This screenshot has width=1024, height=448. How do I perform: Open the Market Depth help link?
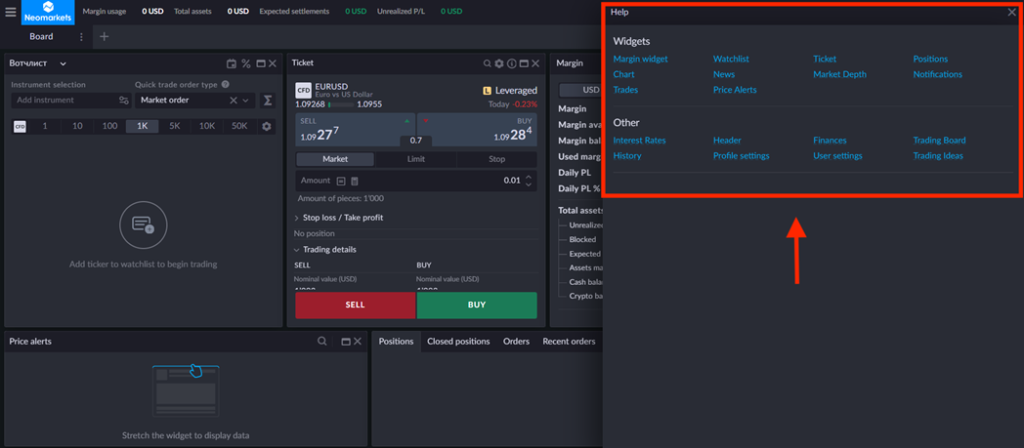click(x=839, y=74)
